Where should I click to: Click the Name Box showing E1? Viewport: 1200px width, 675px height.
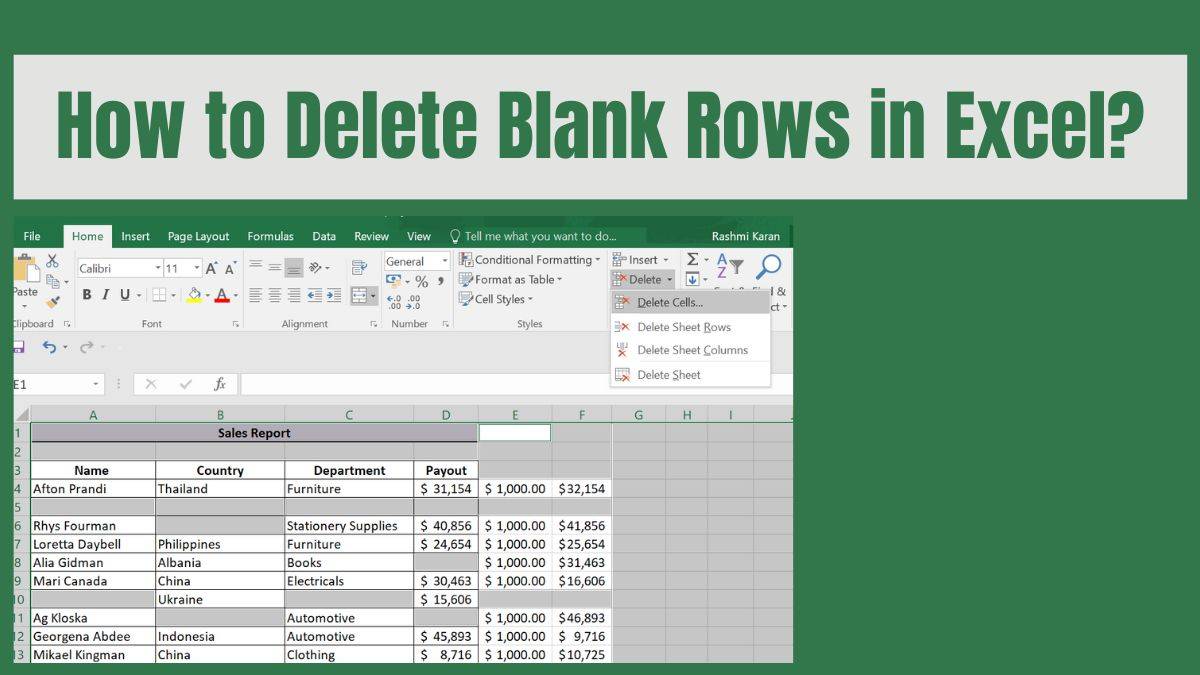pyautogui.click(x=55, y=383)
